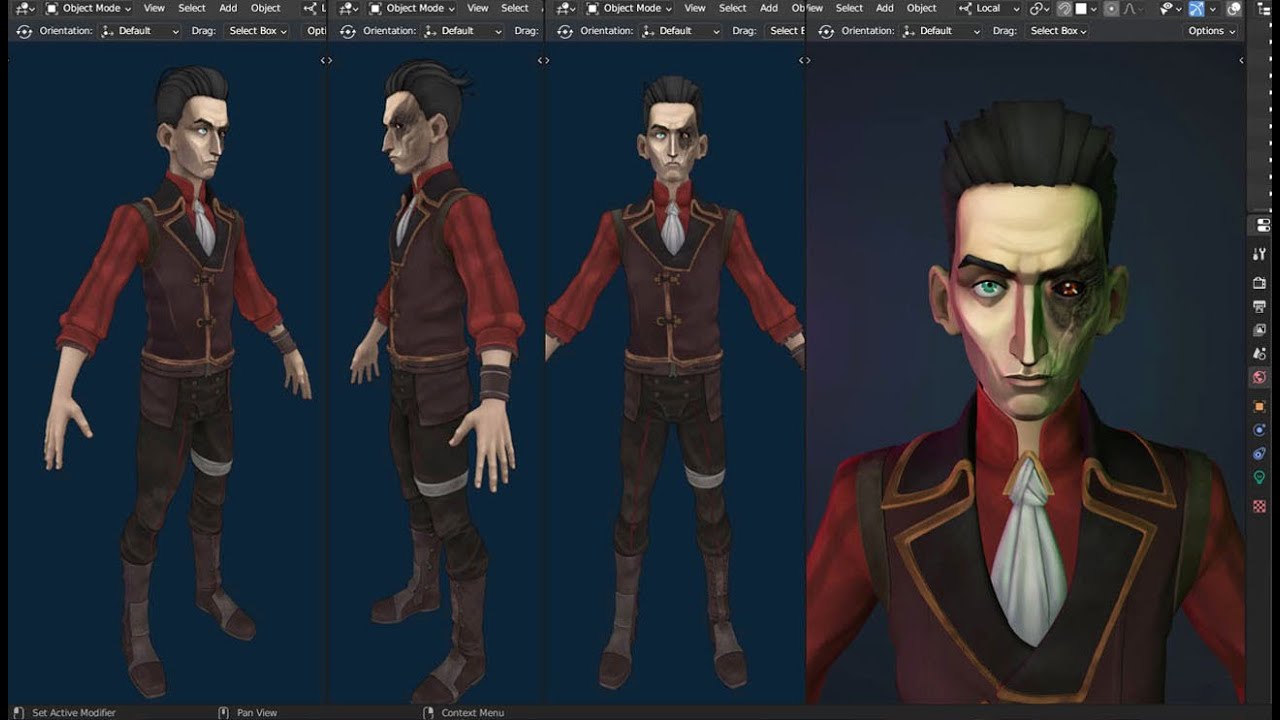Open View menu in second viewport

click(x=478, y=8)
